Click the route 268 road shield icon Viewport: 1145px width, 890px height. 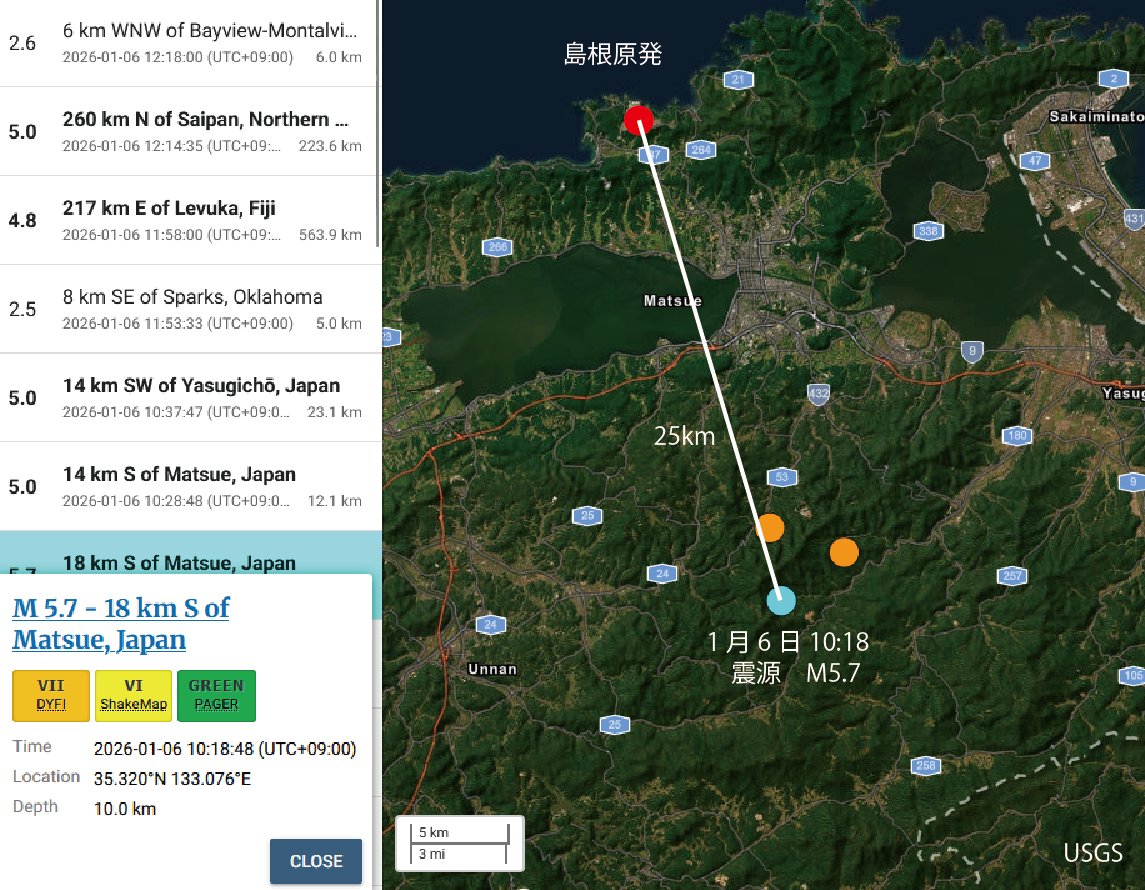(x=923, y=763)
